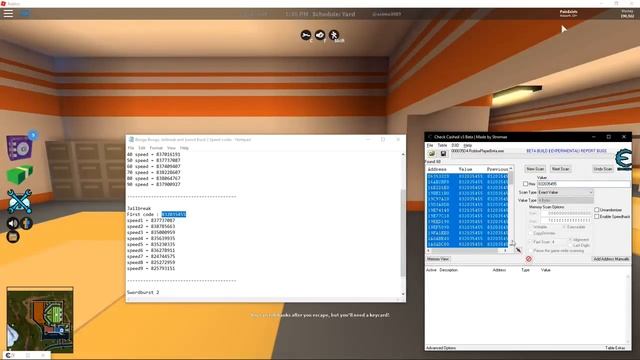Open the purple safe icon
The image size is (640, 360).
point(19,148)
